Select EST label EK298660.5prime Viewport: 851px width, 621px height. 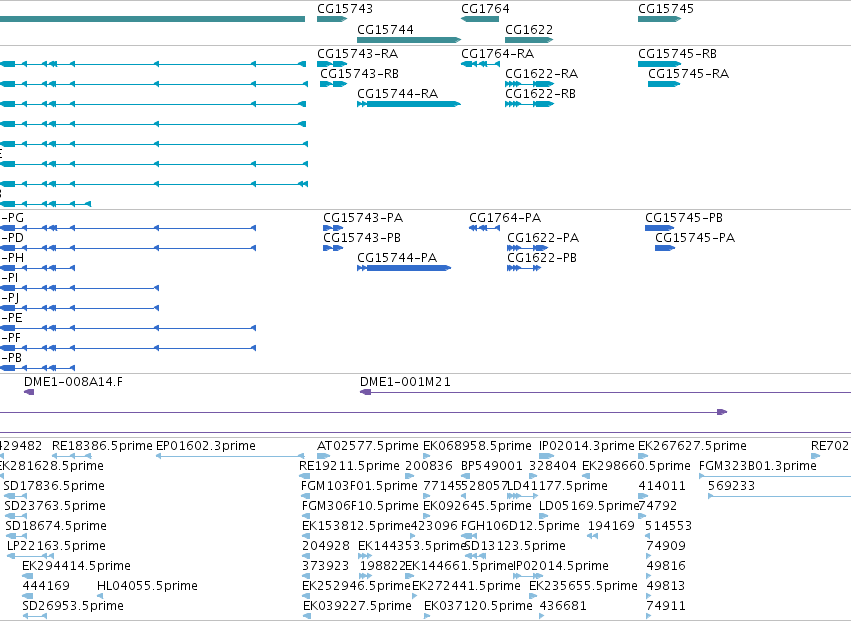point(636,466)
